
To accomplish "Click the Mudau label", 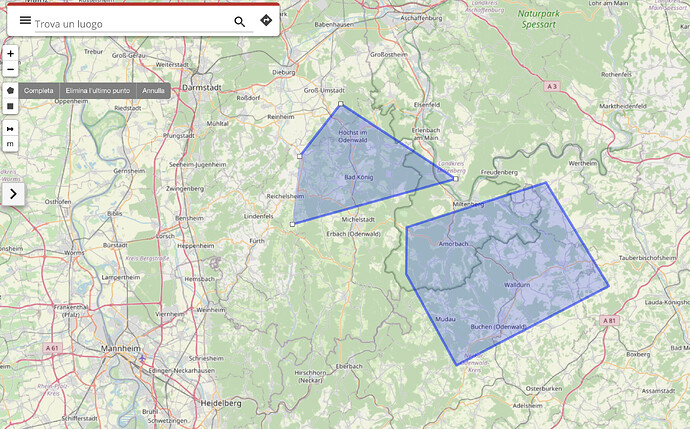I will [x=445, y=319].
